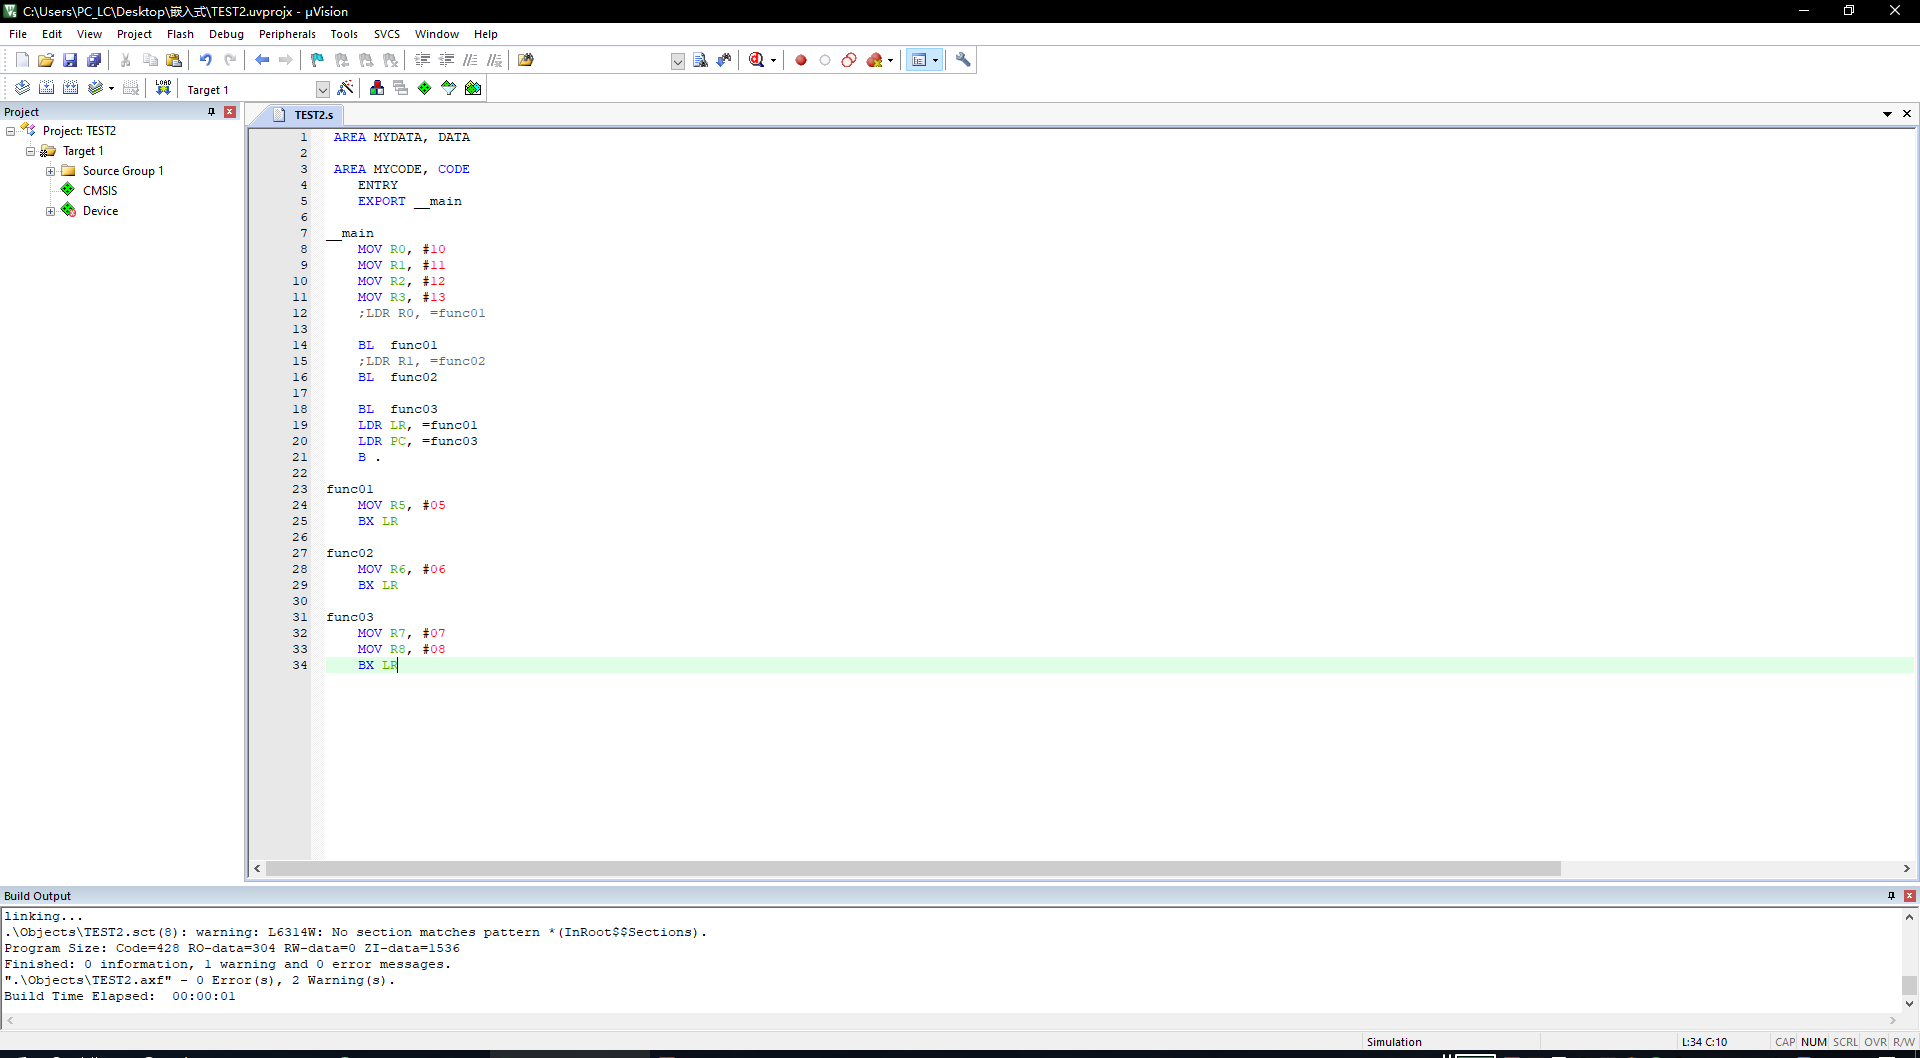This screenshot has height=1058, width=1920.
Task: Open the Window menu
Action: 437,34
